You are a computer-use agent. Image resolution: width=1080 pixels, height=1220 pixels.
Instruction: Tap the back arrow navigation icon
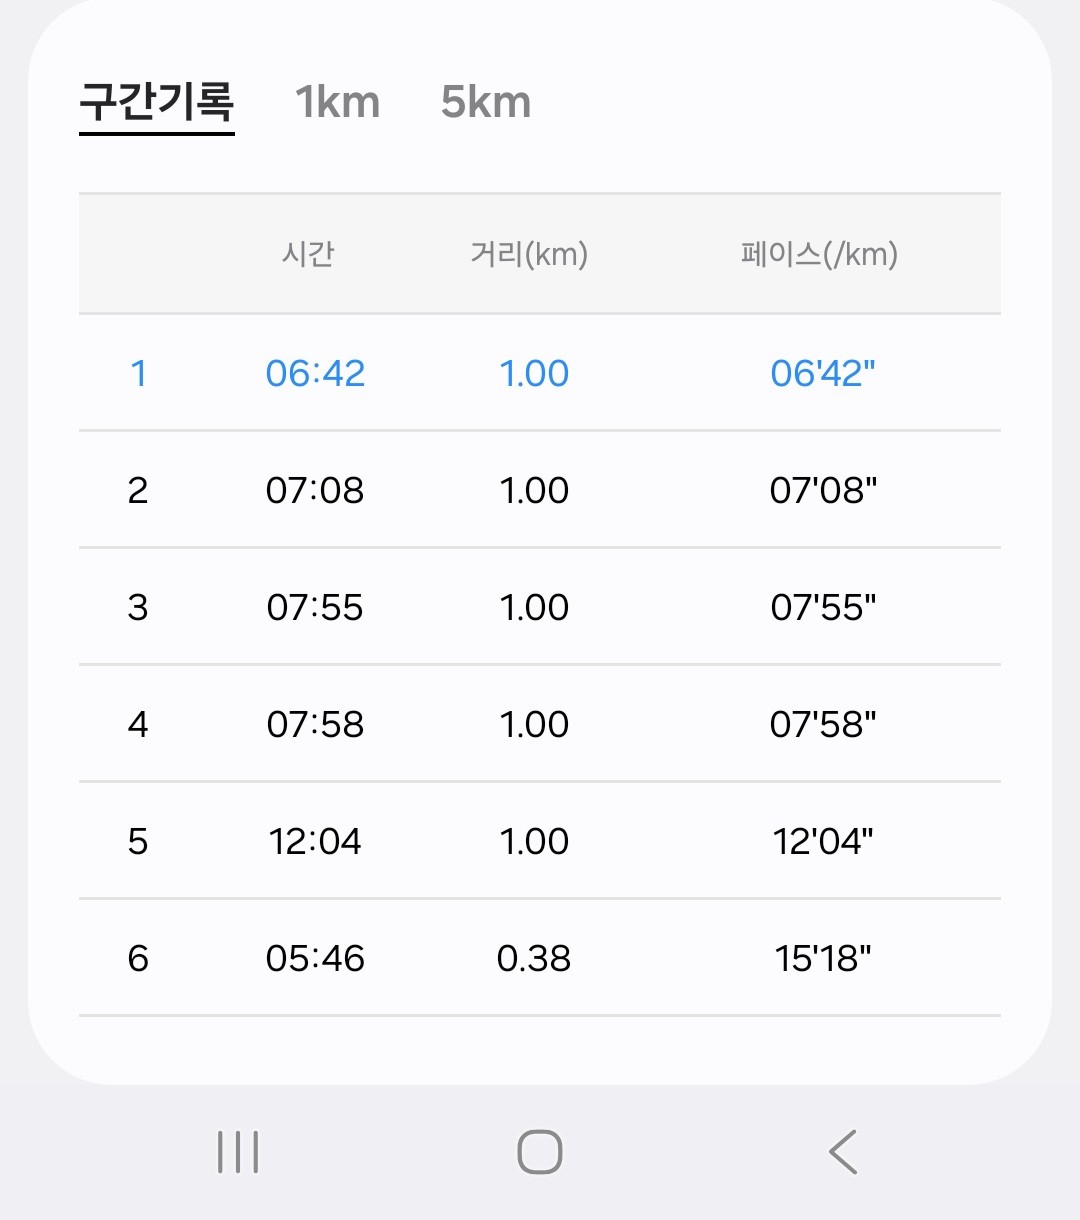pyautogui.click(x=843, y=1152)
